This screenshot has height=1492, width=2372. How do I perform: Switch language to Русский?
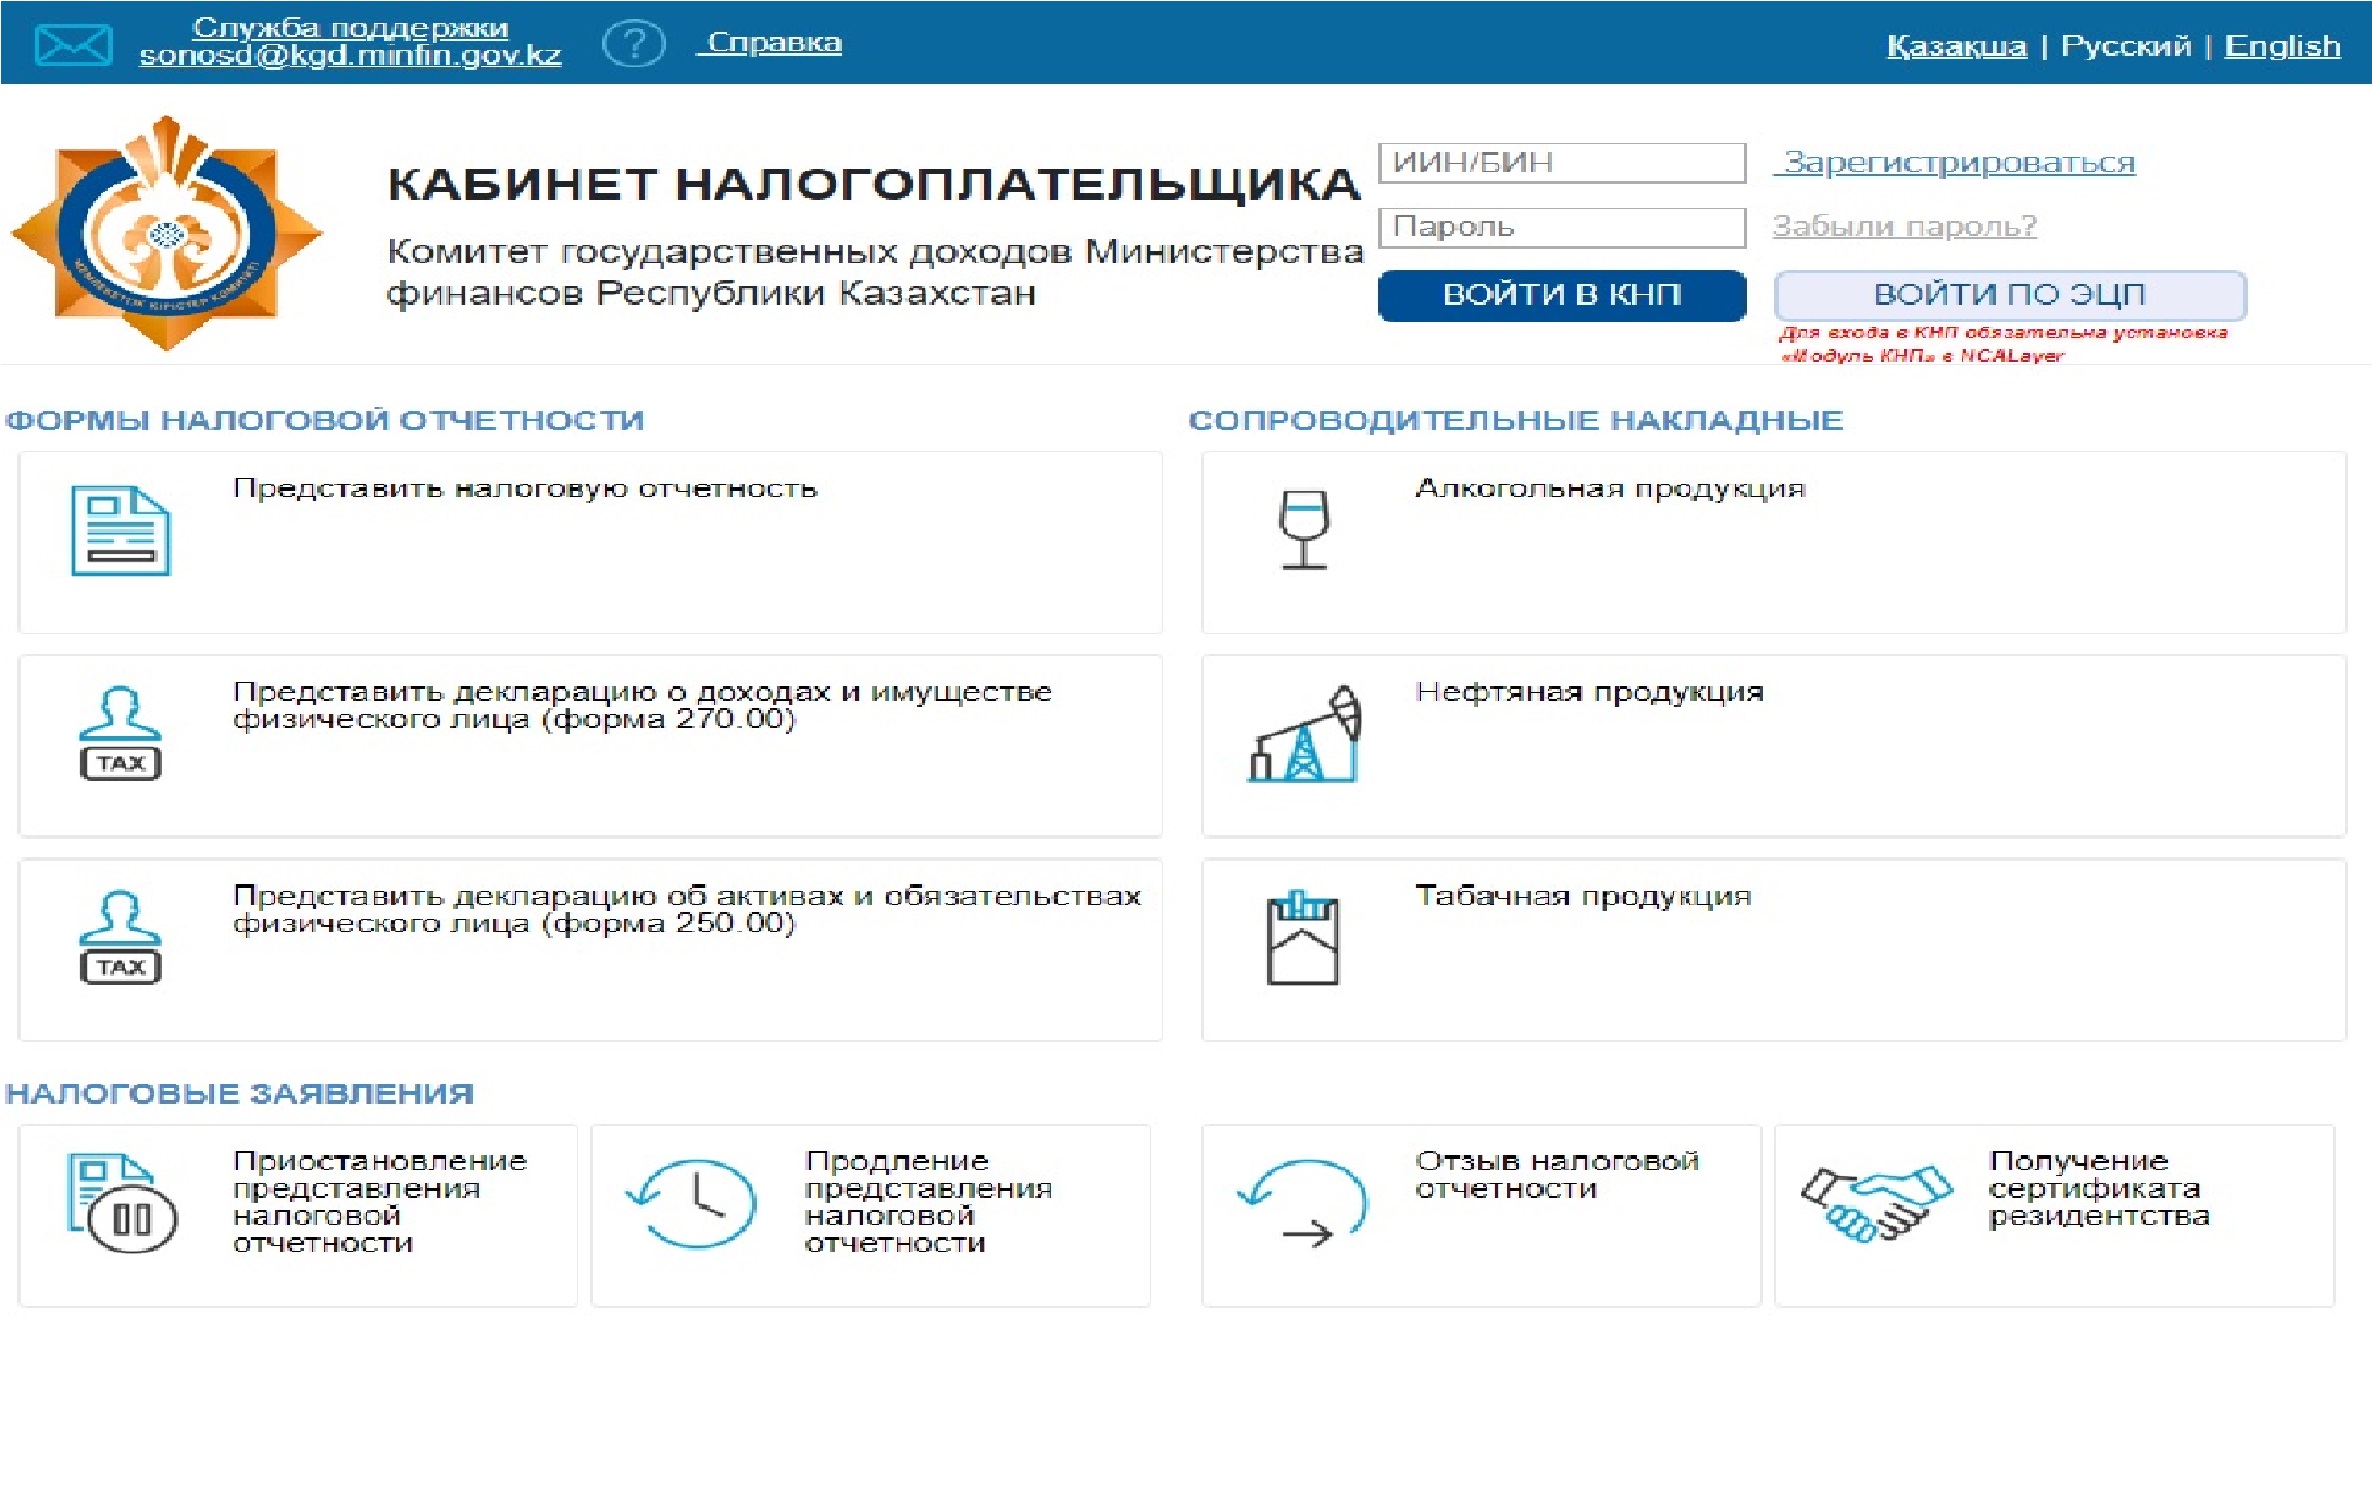2125,46
